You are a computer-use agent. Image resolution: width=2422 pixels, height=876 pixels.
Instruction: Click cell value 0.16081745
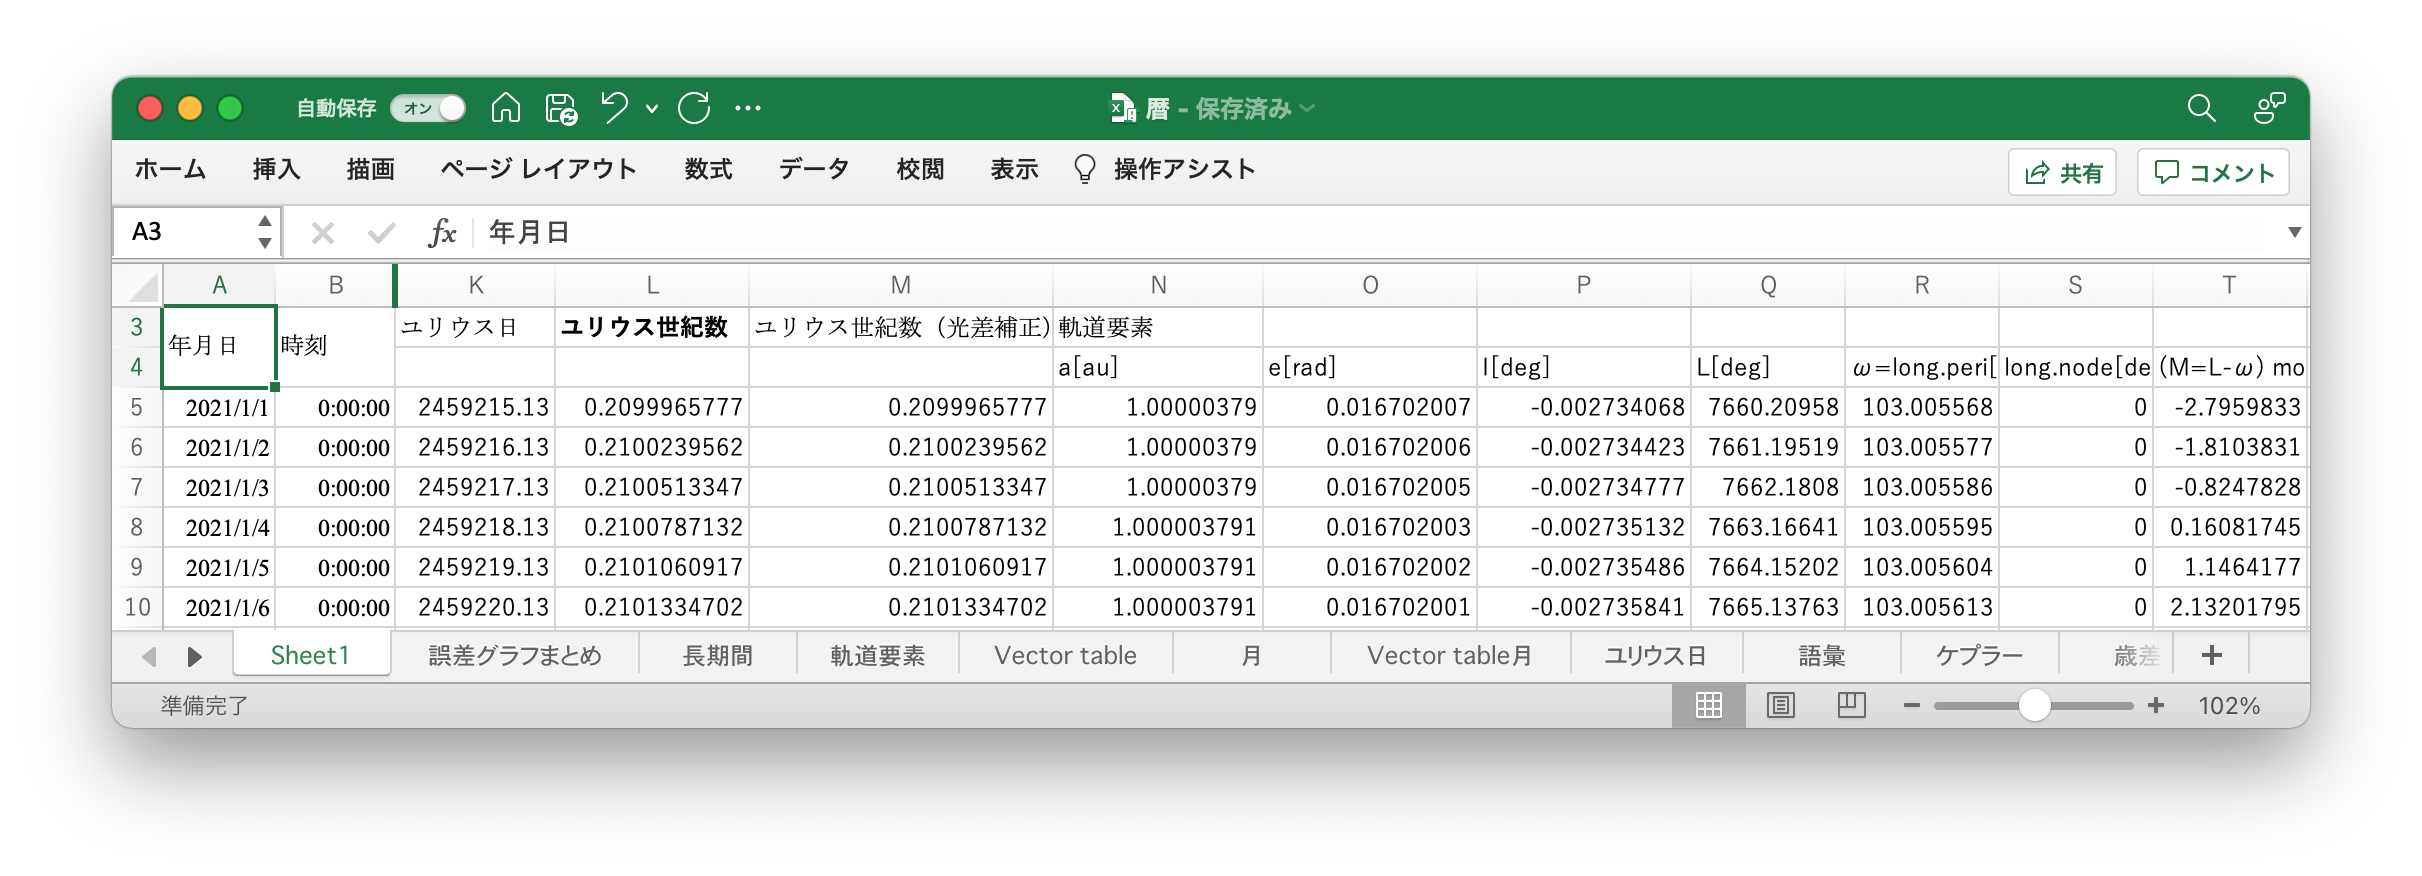pos(2229,527)
